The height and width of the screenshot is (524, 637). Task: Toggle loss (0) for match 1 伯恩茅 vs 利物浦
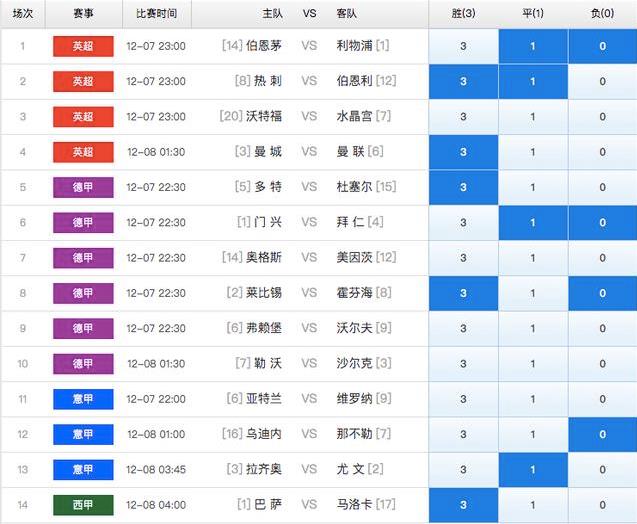pyautogui.click(x=602, y=46)
